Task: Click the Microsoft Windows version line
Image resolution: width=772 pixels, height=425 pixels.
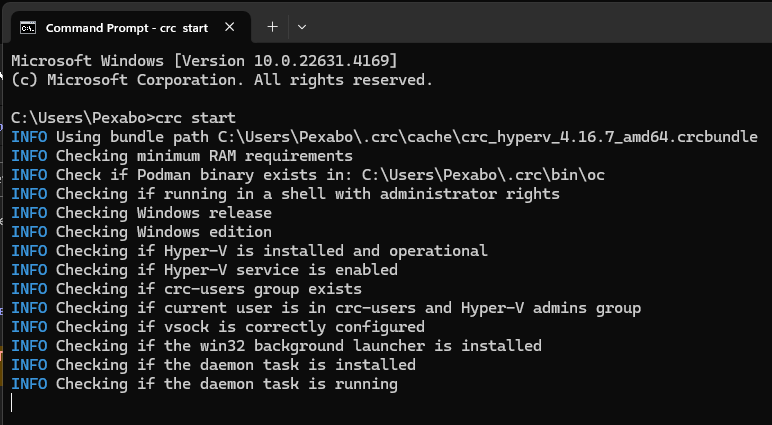Action: [x=204, y=61]
